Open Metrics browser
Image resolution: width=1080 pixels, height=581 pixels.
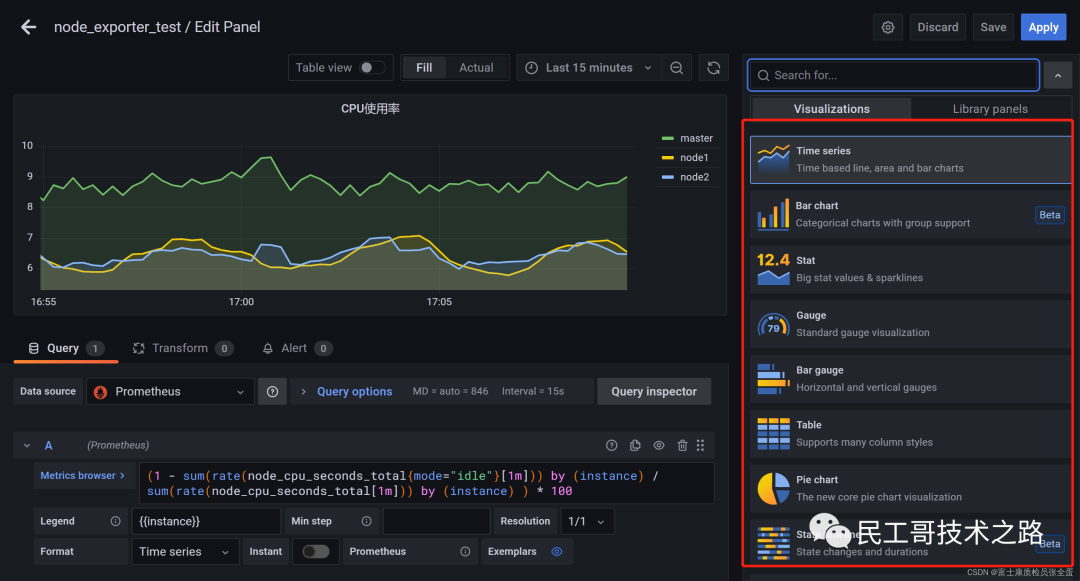(83, 476)
